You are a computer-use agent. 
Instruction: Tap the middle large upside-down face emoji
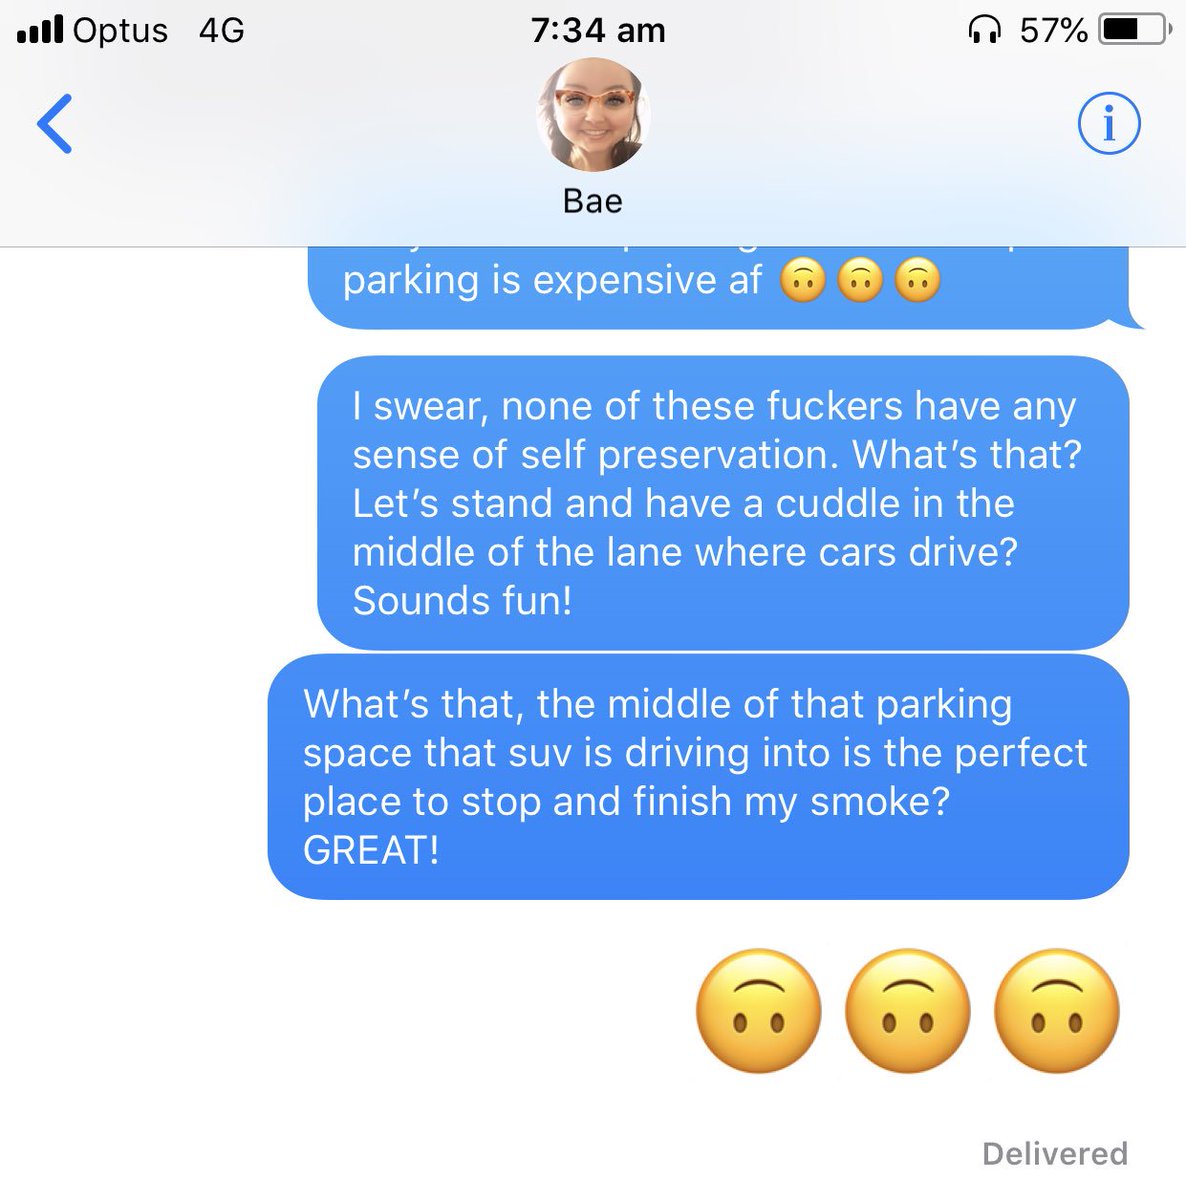[x=907, y=1011]
